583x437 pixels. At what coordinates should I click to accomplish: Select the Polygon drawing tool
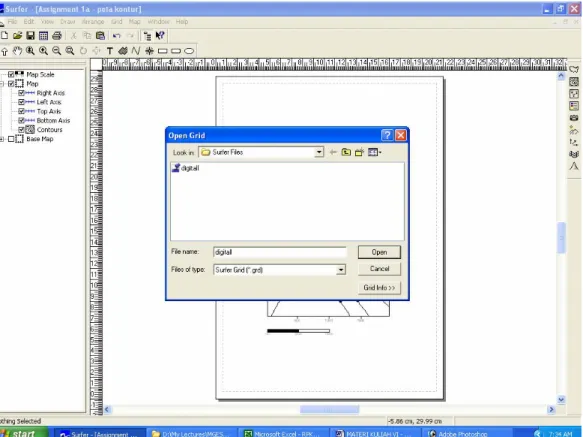[x=123, y=51]
